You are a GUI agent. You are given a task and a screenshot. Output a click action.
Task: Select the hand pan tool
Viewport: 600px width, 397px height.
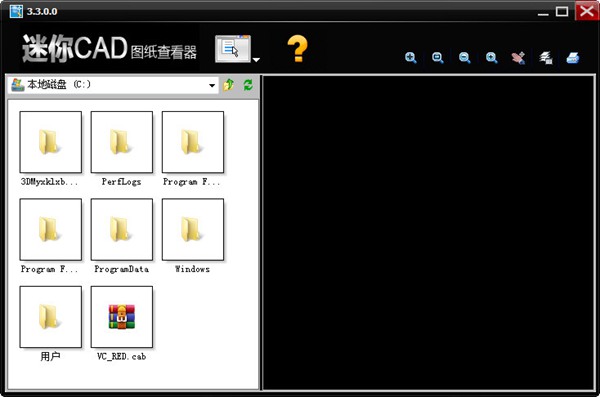pos(518,58)
